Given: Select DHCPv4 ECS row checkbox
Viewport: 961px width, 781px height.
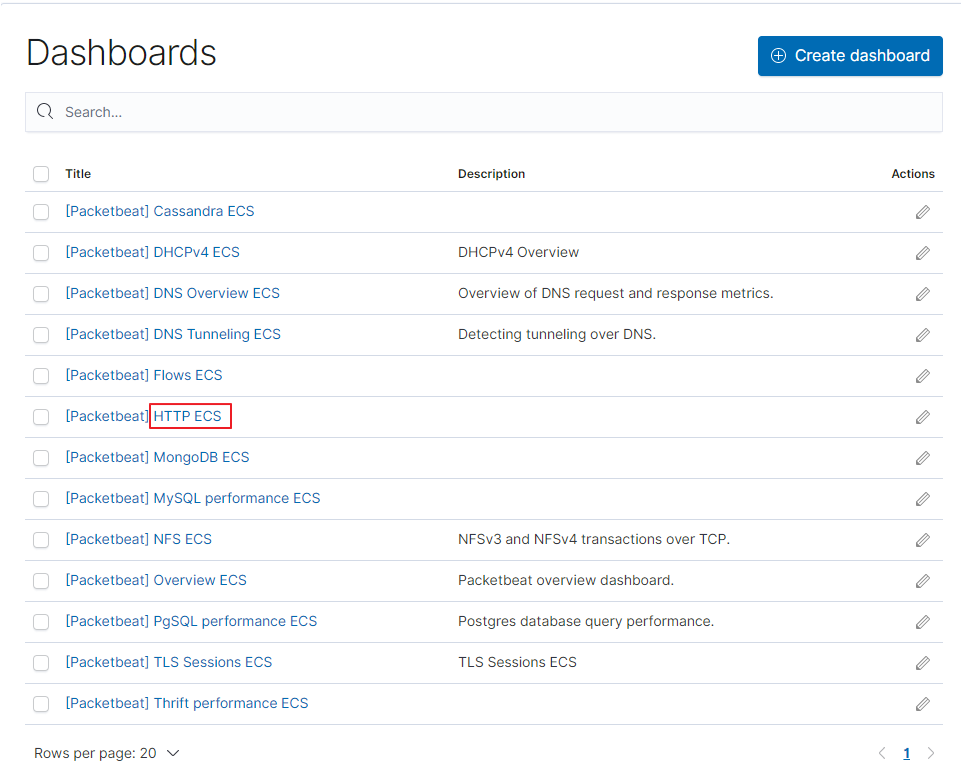Looking at the screenshot, I should pyautogui.click(x=41, y=253).
